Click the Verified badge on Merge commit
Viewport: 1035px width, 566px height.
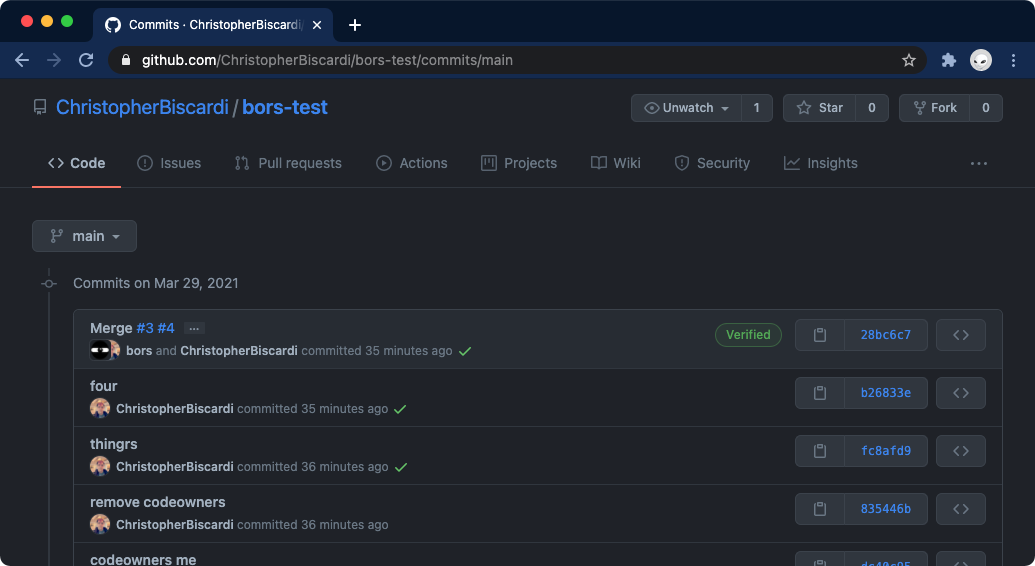[749, 335]
